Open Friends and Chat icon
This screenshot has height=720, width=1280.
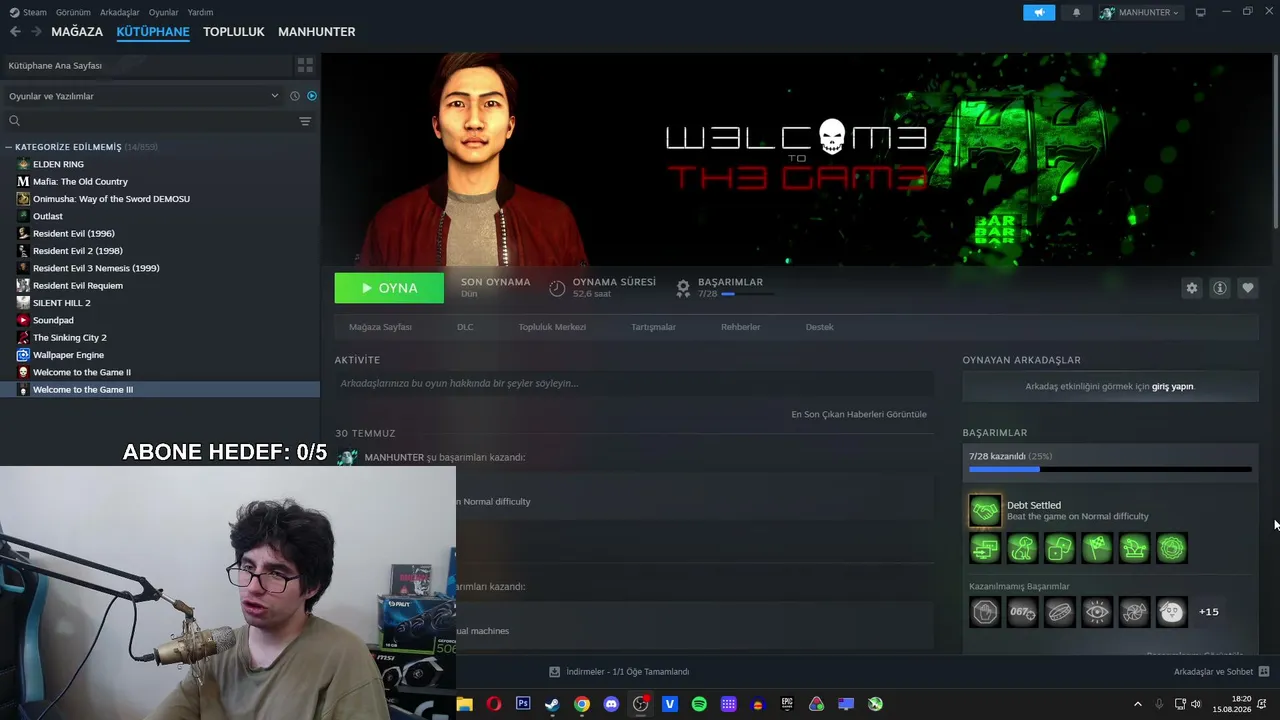[x=1264, y=672]
